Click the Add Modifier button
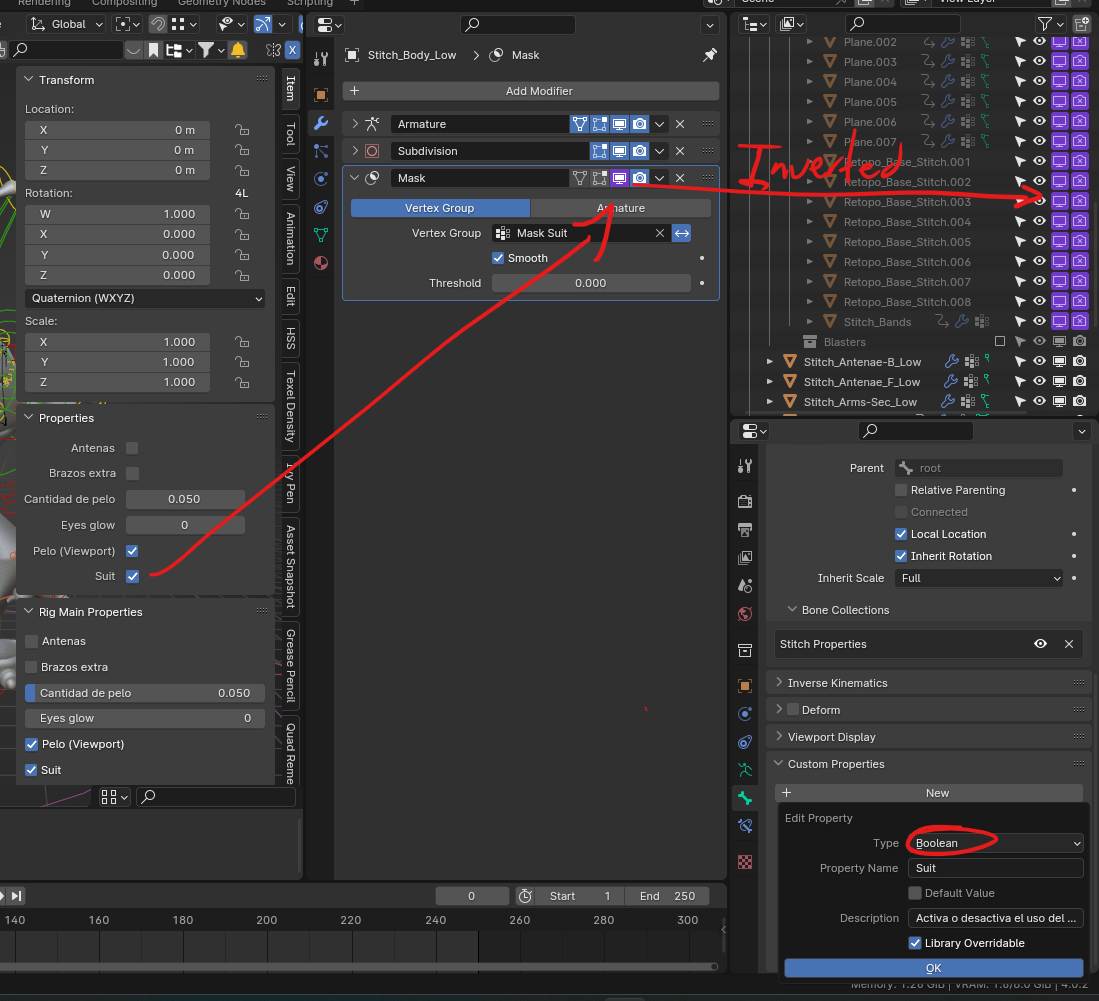 tap(531, 91)
